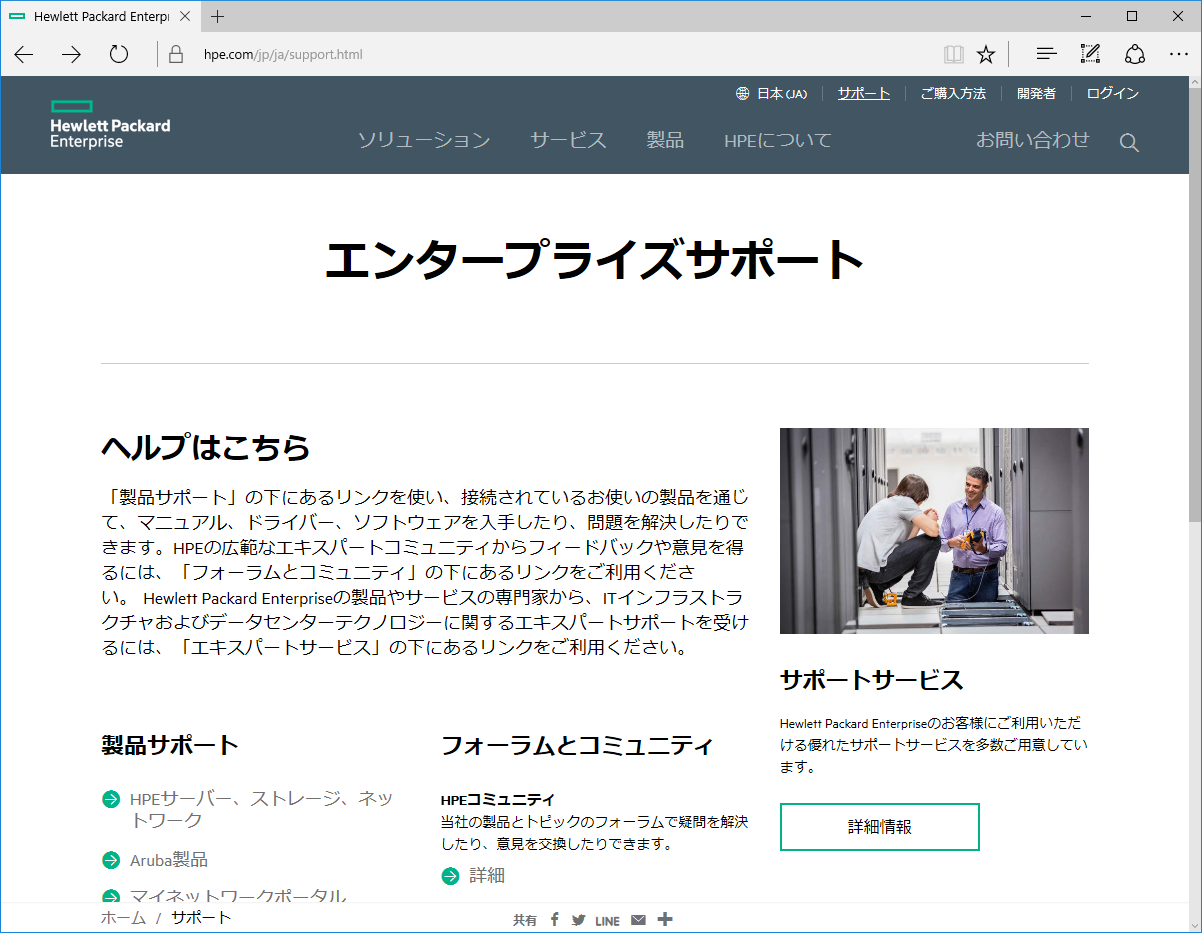
Task: Click the arrow icon beside HPEサーバー link
Action: coord(111,799)
